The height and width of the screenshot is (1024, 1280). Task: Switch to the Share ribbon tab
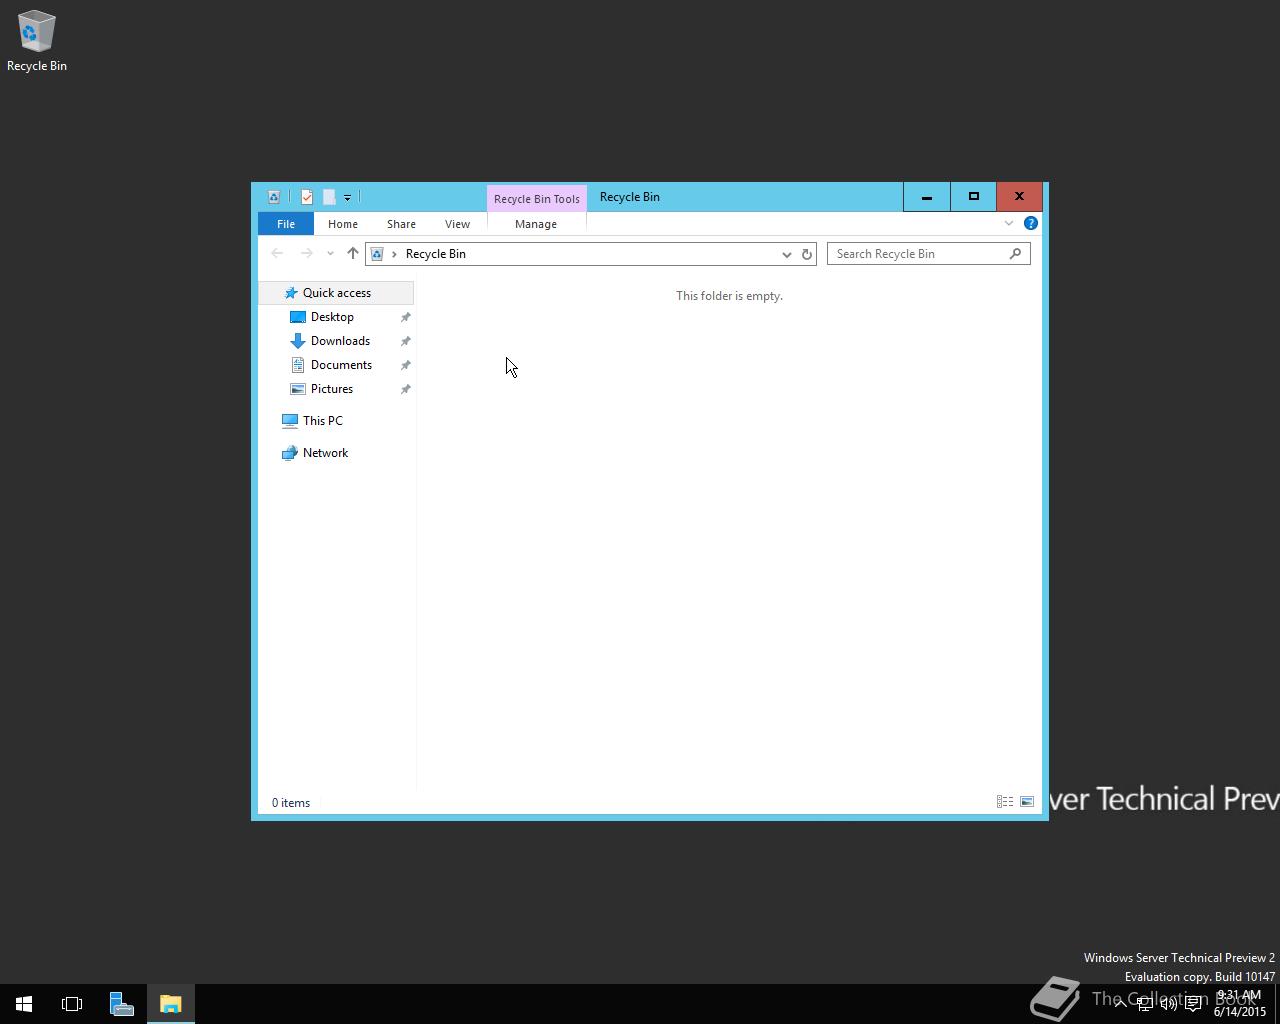pos(401,224)
